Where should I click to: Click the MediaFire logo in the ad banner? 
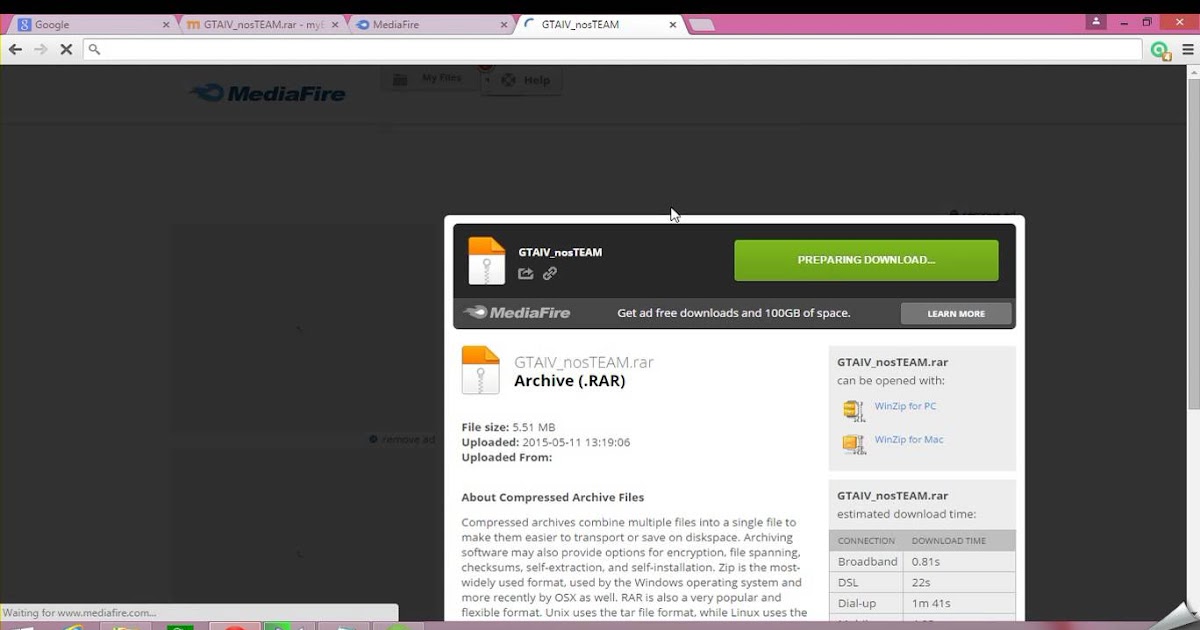coord(517,312)
